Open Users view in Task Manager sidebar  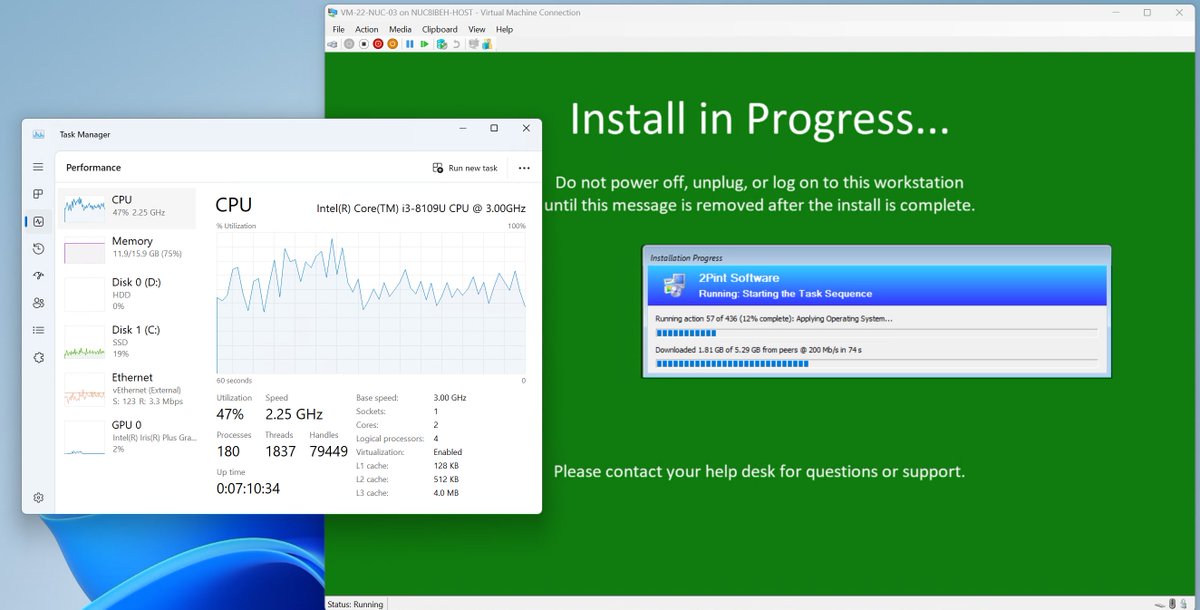coord(38,302)
